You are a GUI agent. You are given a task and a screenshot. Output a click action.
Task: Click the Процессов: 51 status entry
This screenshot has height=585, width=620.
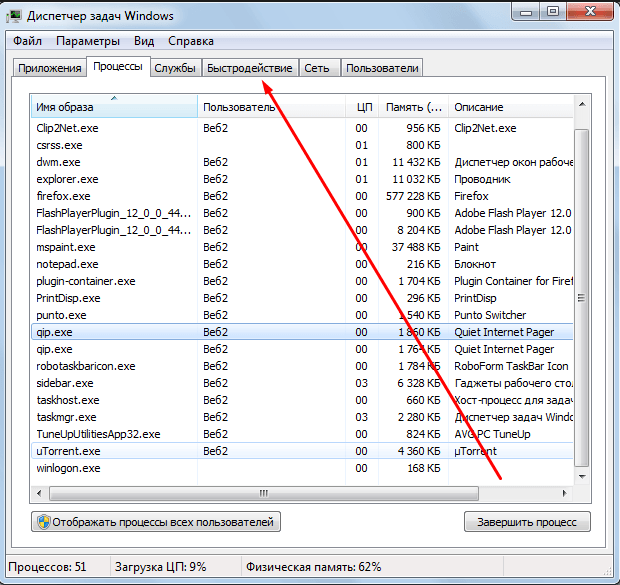47,567
